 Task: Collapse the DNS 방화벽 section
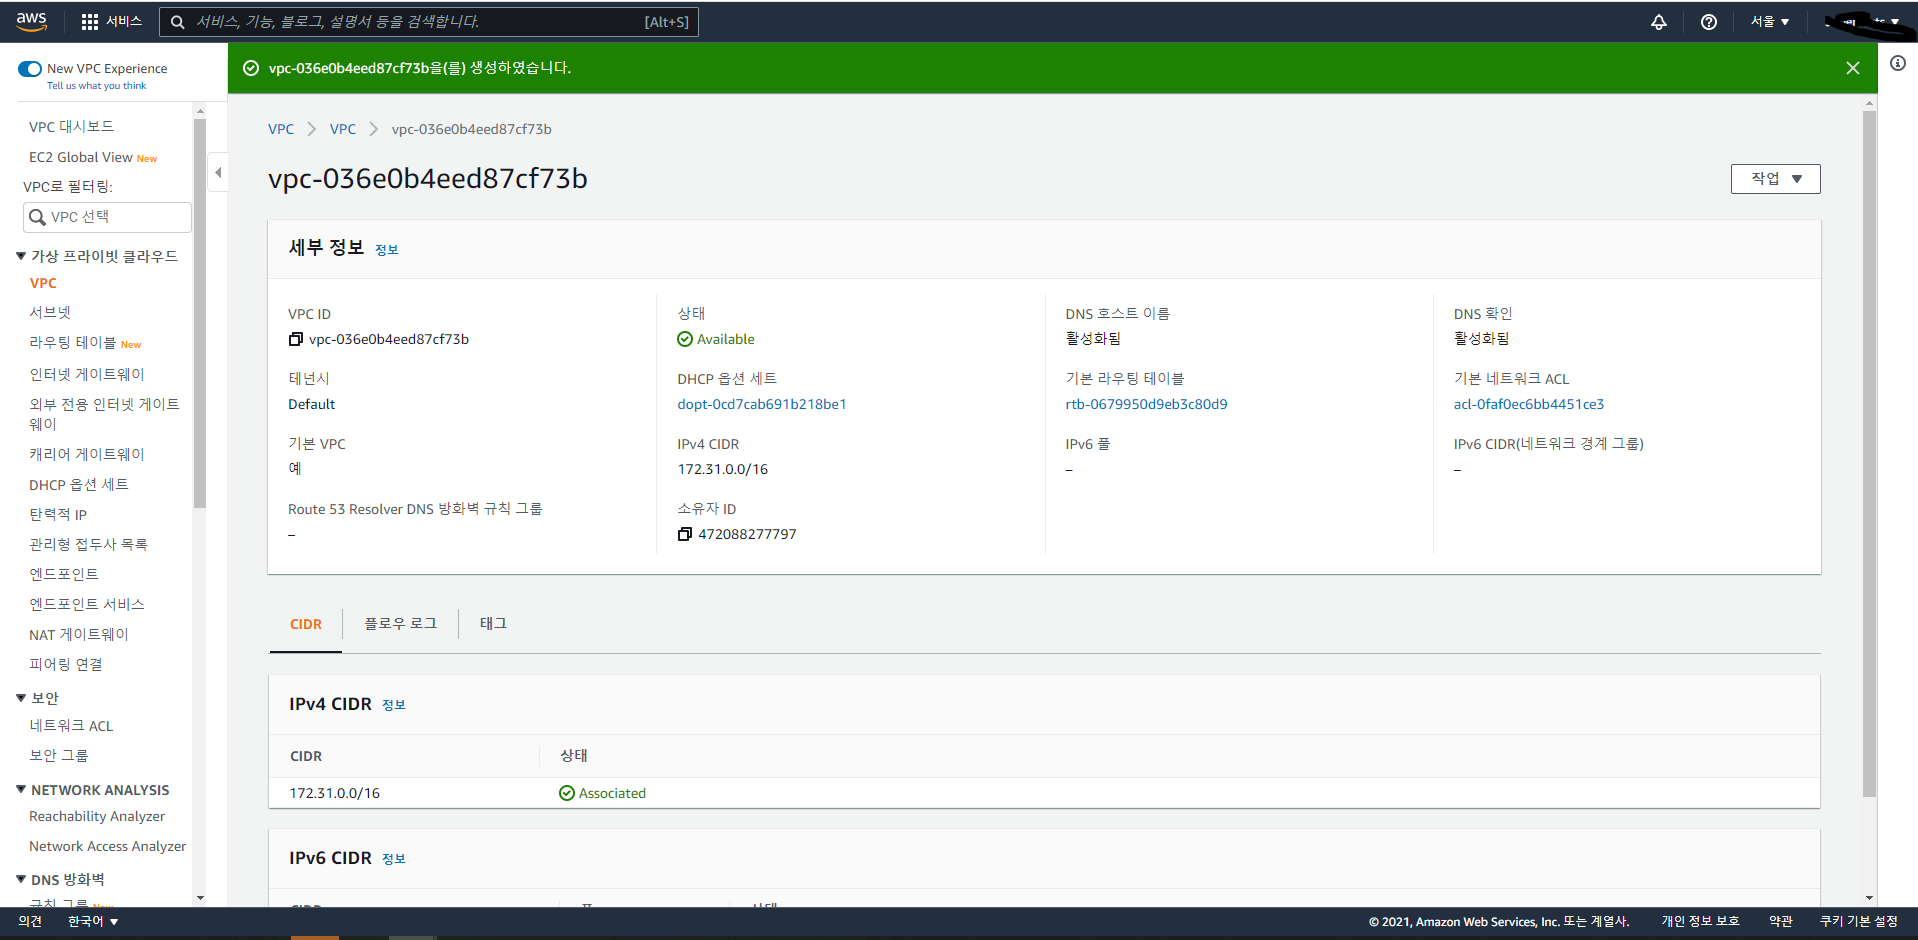click(x=21, y=879)
